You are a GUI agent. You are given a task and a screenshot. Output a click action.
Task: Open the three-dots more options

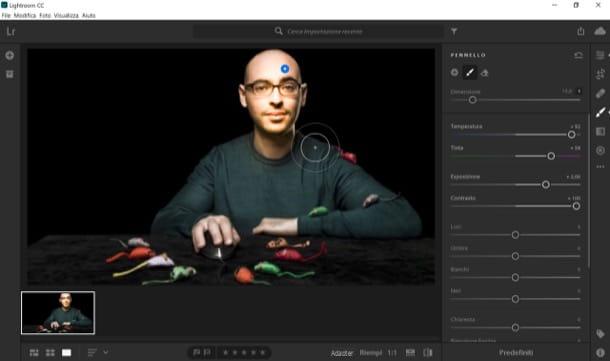pyautogui.click(x=600, y=166)
